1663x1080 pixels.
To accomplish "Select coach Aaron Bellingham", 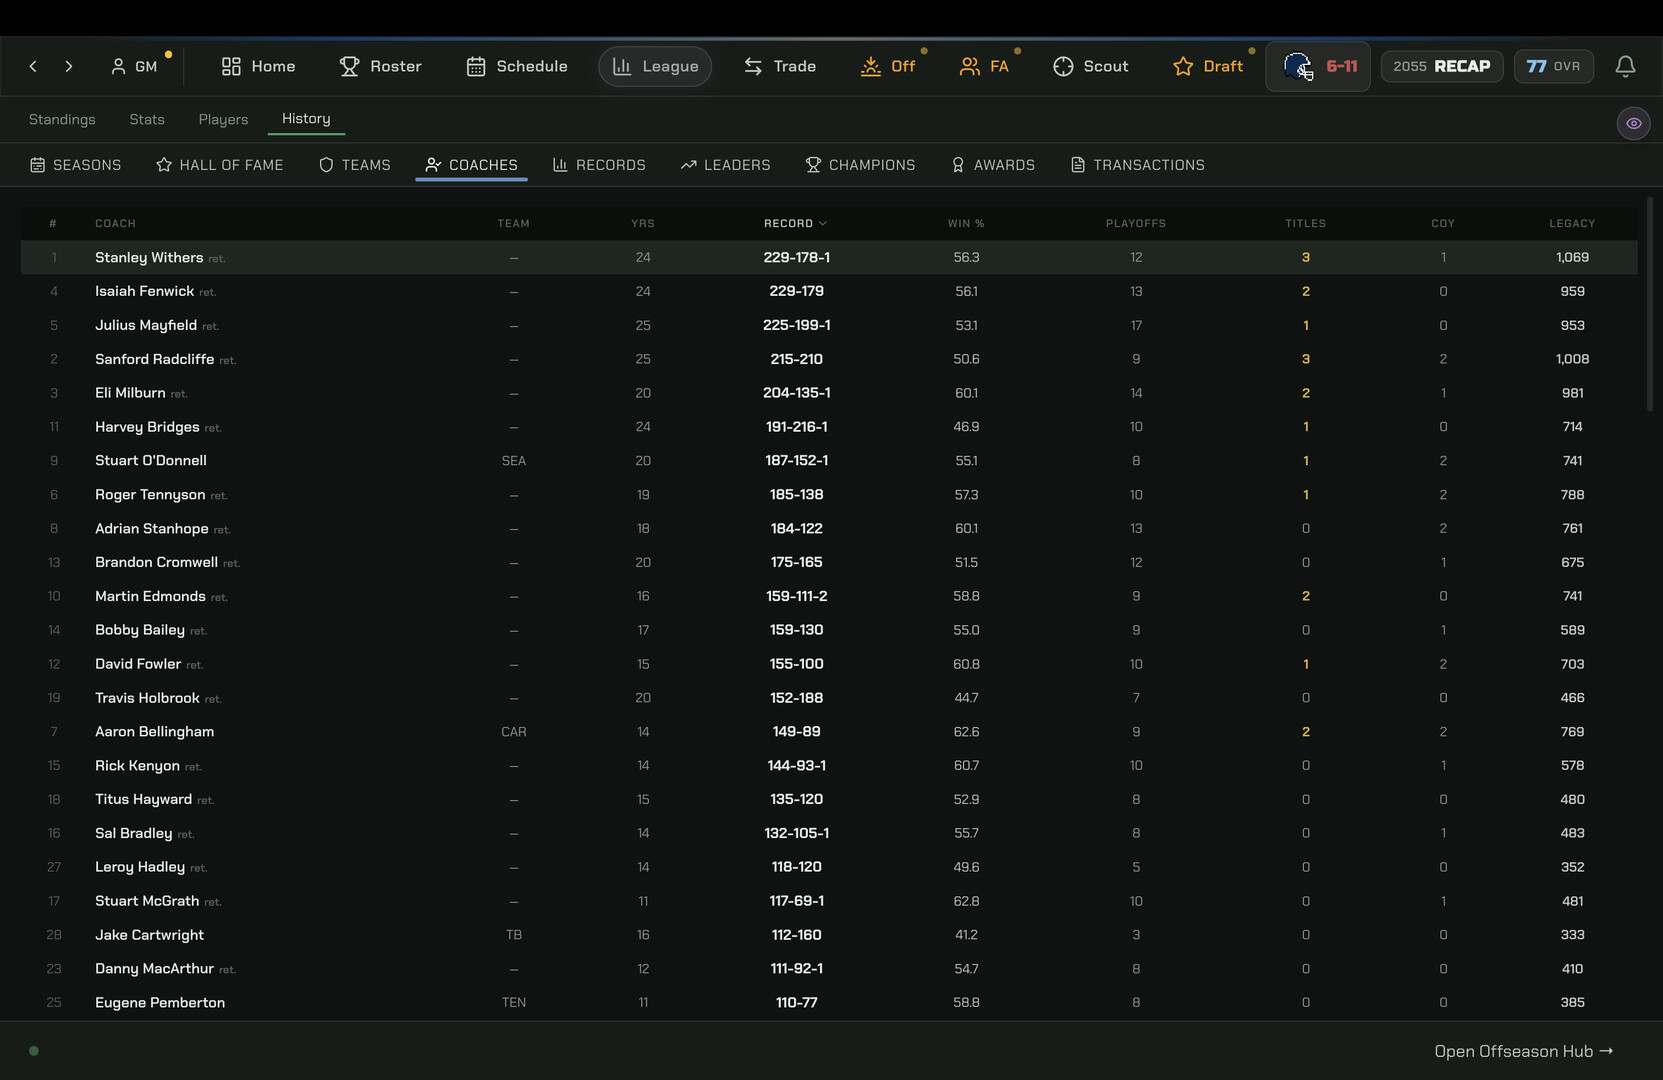I will click(x=154, y=731).
